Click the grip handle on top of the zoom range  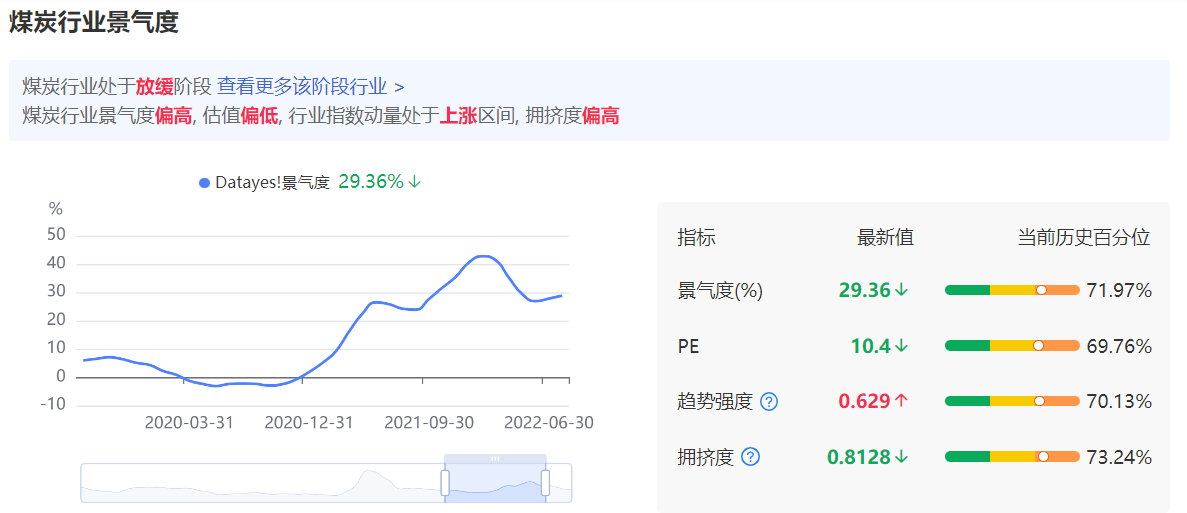point(494,458)
